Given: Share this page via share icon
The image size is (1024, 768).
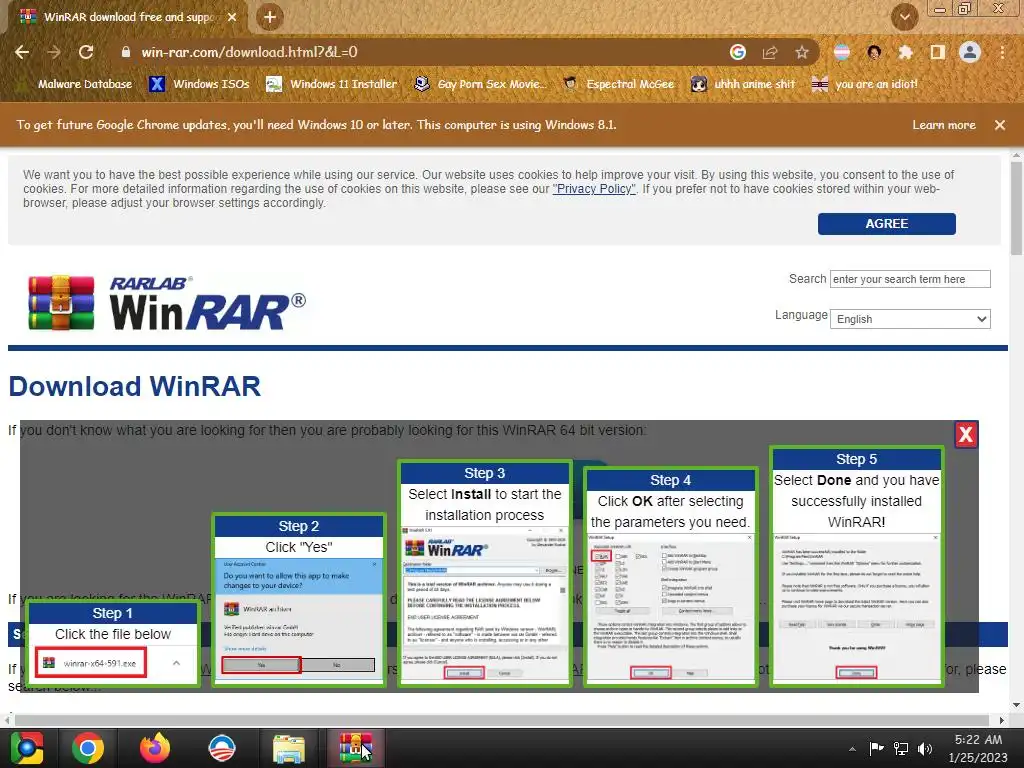Looking at the screenshot, I should pyautogui.click(x=770, y=52).
